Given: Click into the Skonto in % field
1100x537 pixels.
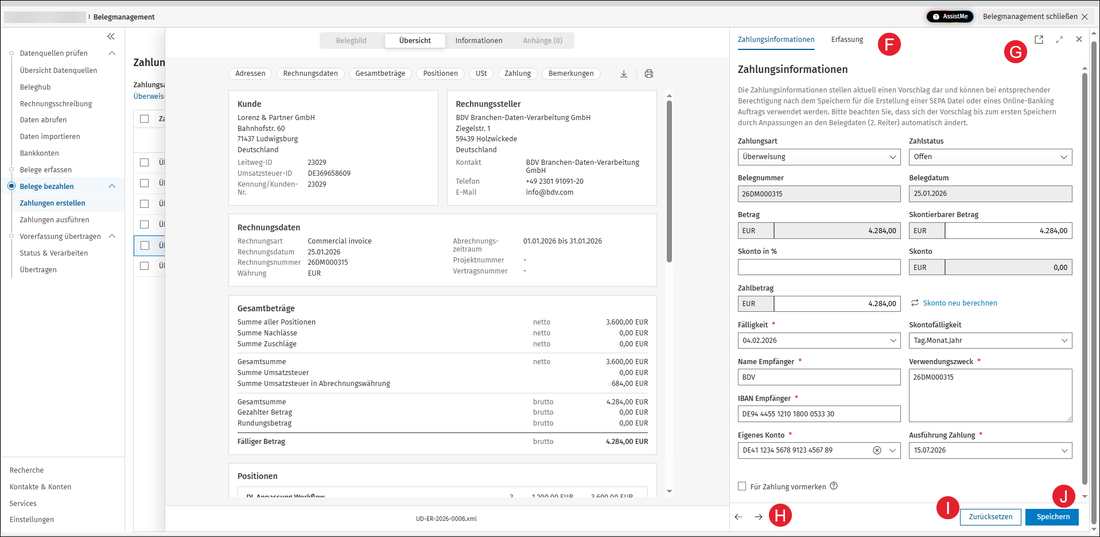Looking at the screenshot, I should [819, 267].
